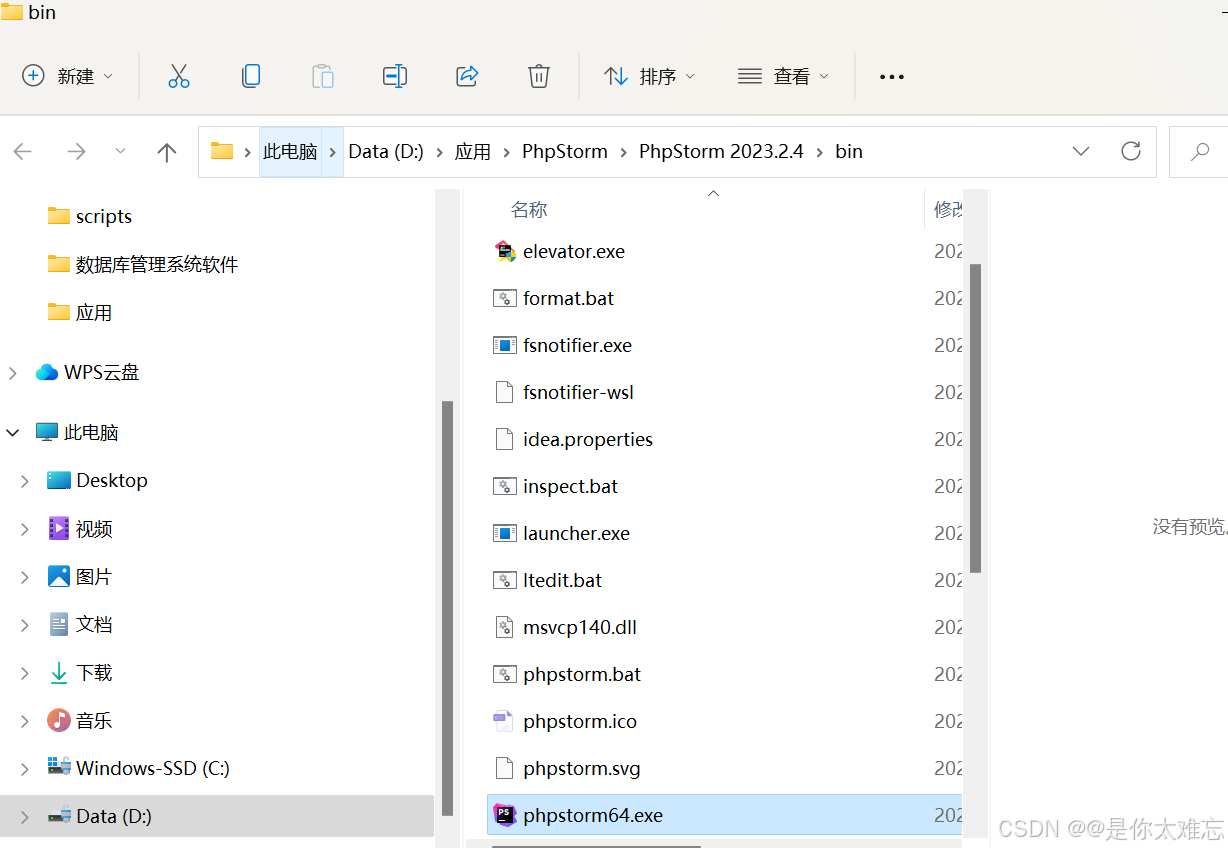1228x848 pixels.
Task: Select elevator.exe file
Action: pyautogui.click(x=724, y=251)
